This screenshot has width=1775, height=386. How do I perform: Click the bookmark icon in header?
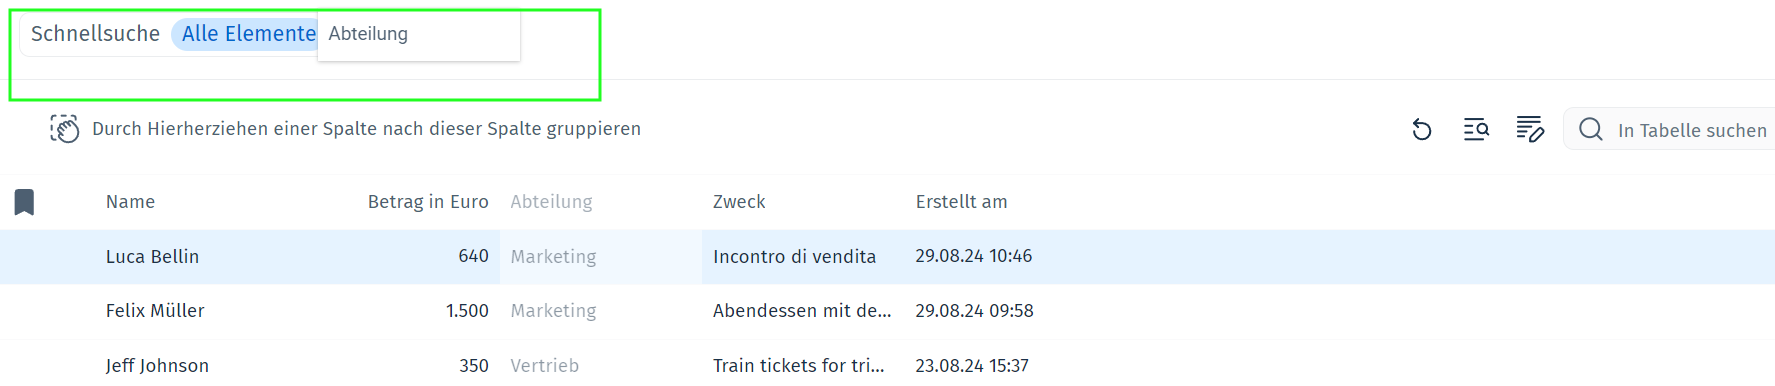pyautogui.click(x=25, y=202)
